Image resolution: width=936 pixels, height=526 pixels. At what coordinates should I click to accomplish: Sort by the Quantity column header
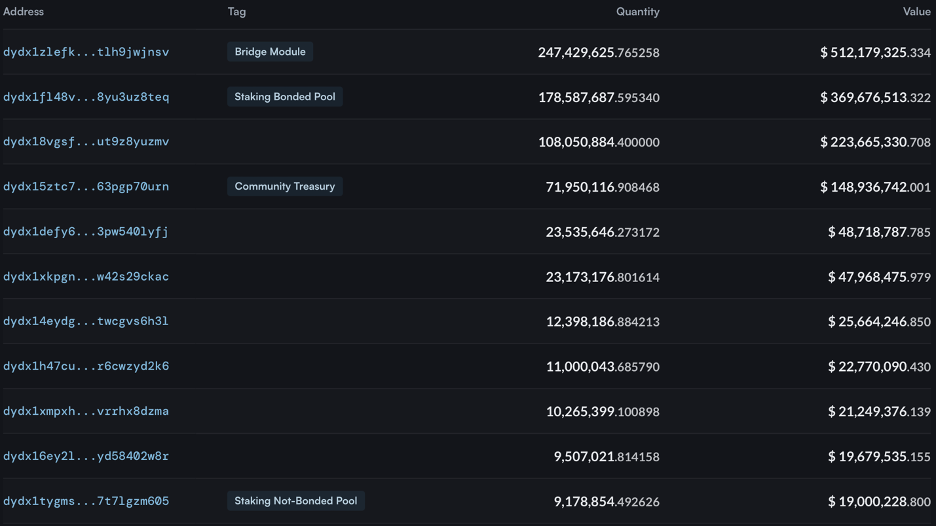tap(637, 12)
